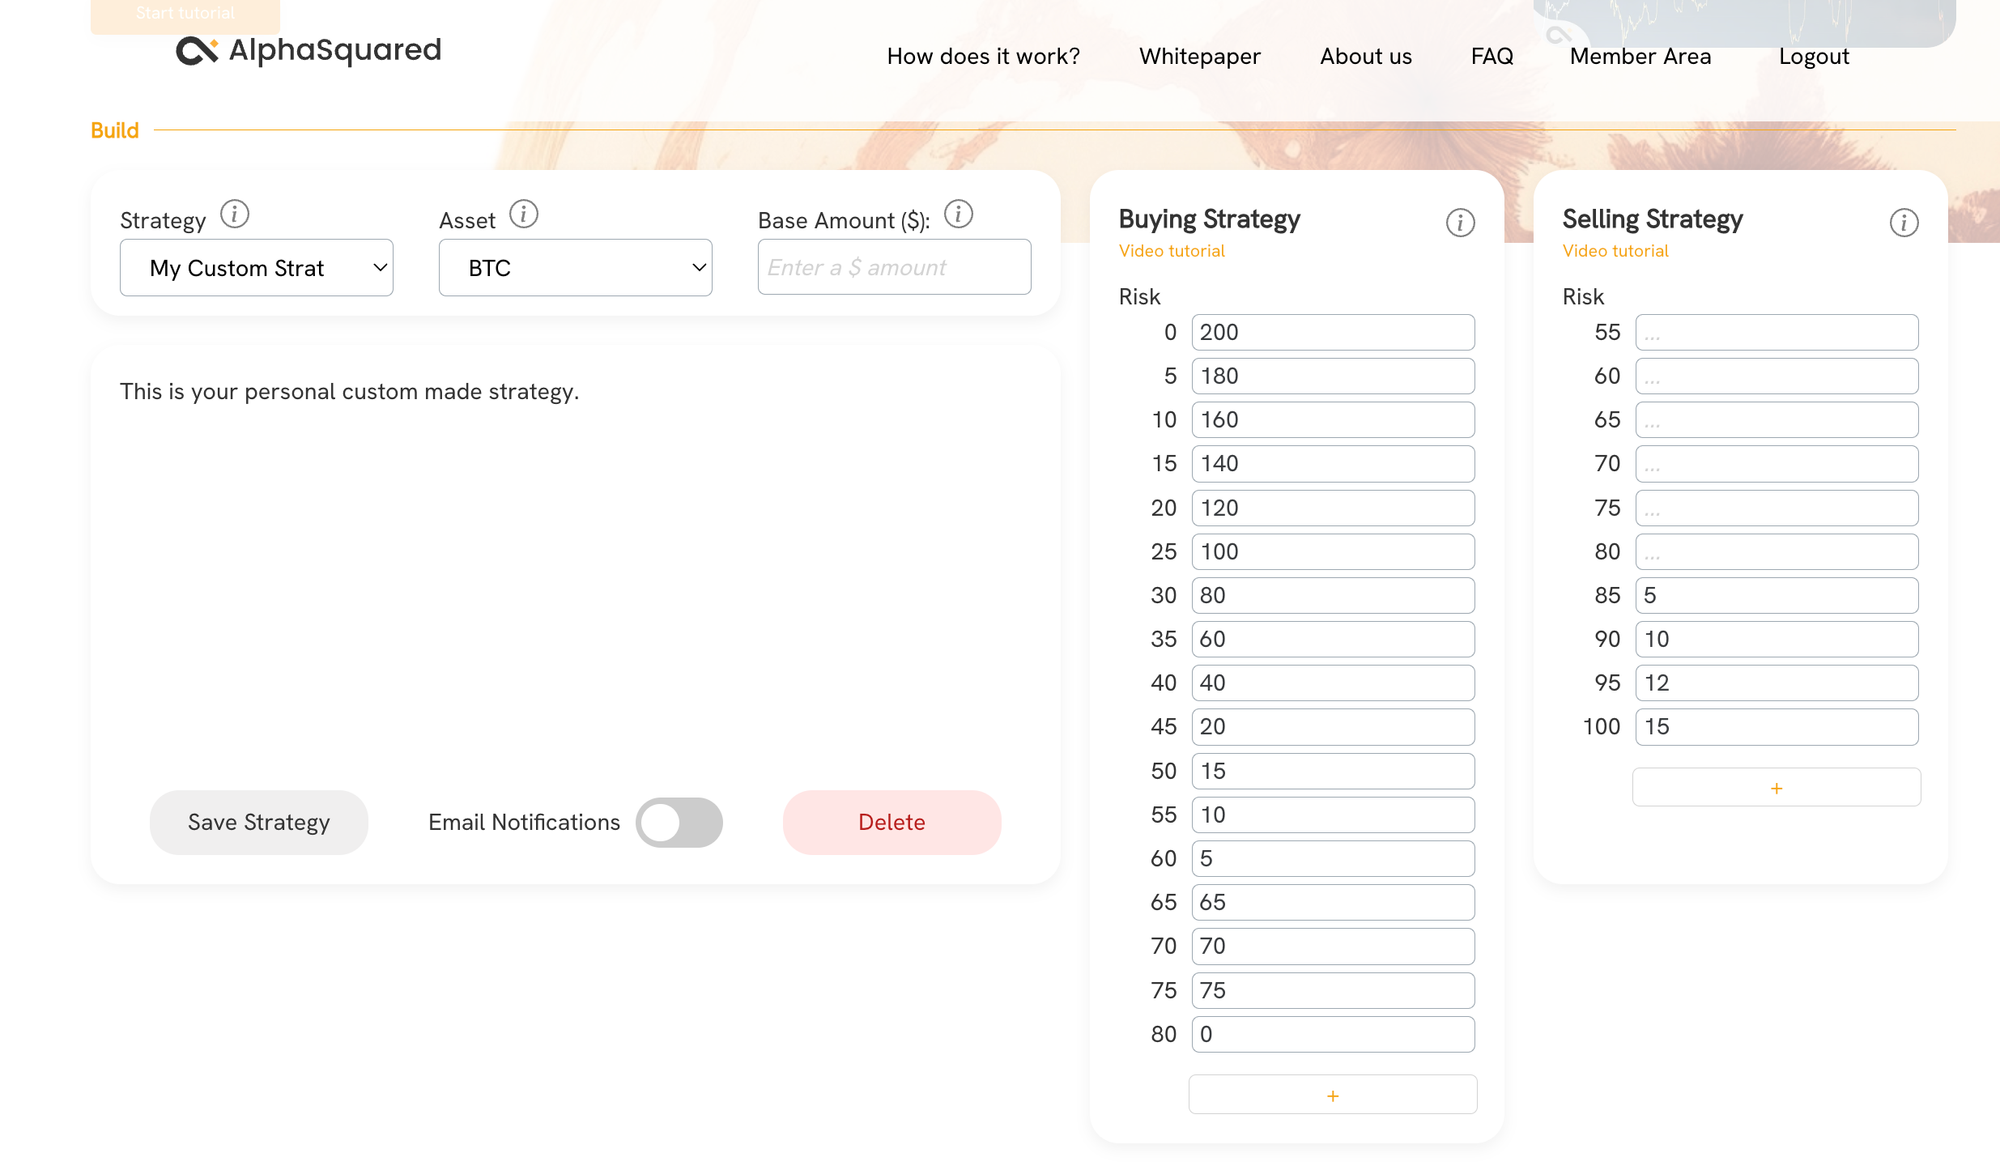
Task: Add a Selling Strategy risk row with plus
Action: pyautogui.click(x=1776, y=788)
